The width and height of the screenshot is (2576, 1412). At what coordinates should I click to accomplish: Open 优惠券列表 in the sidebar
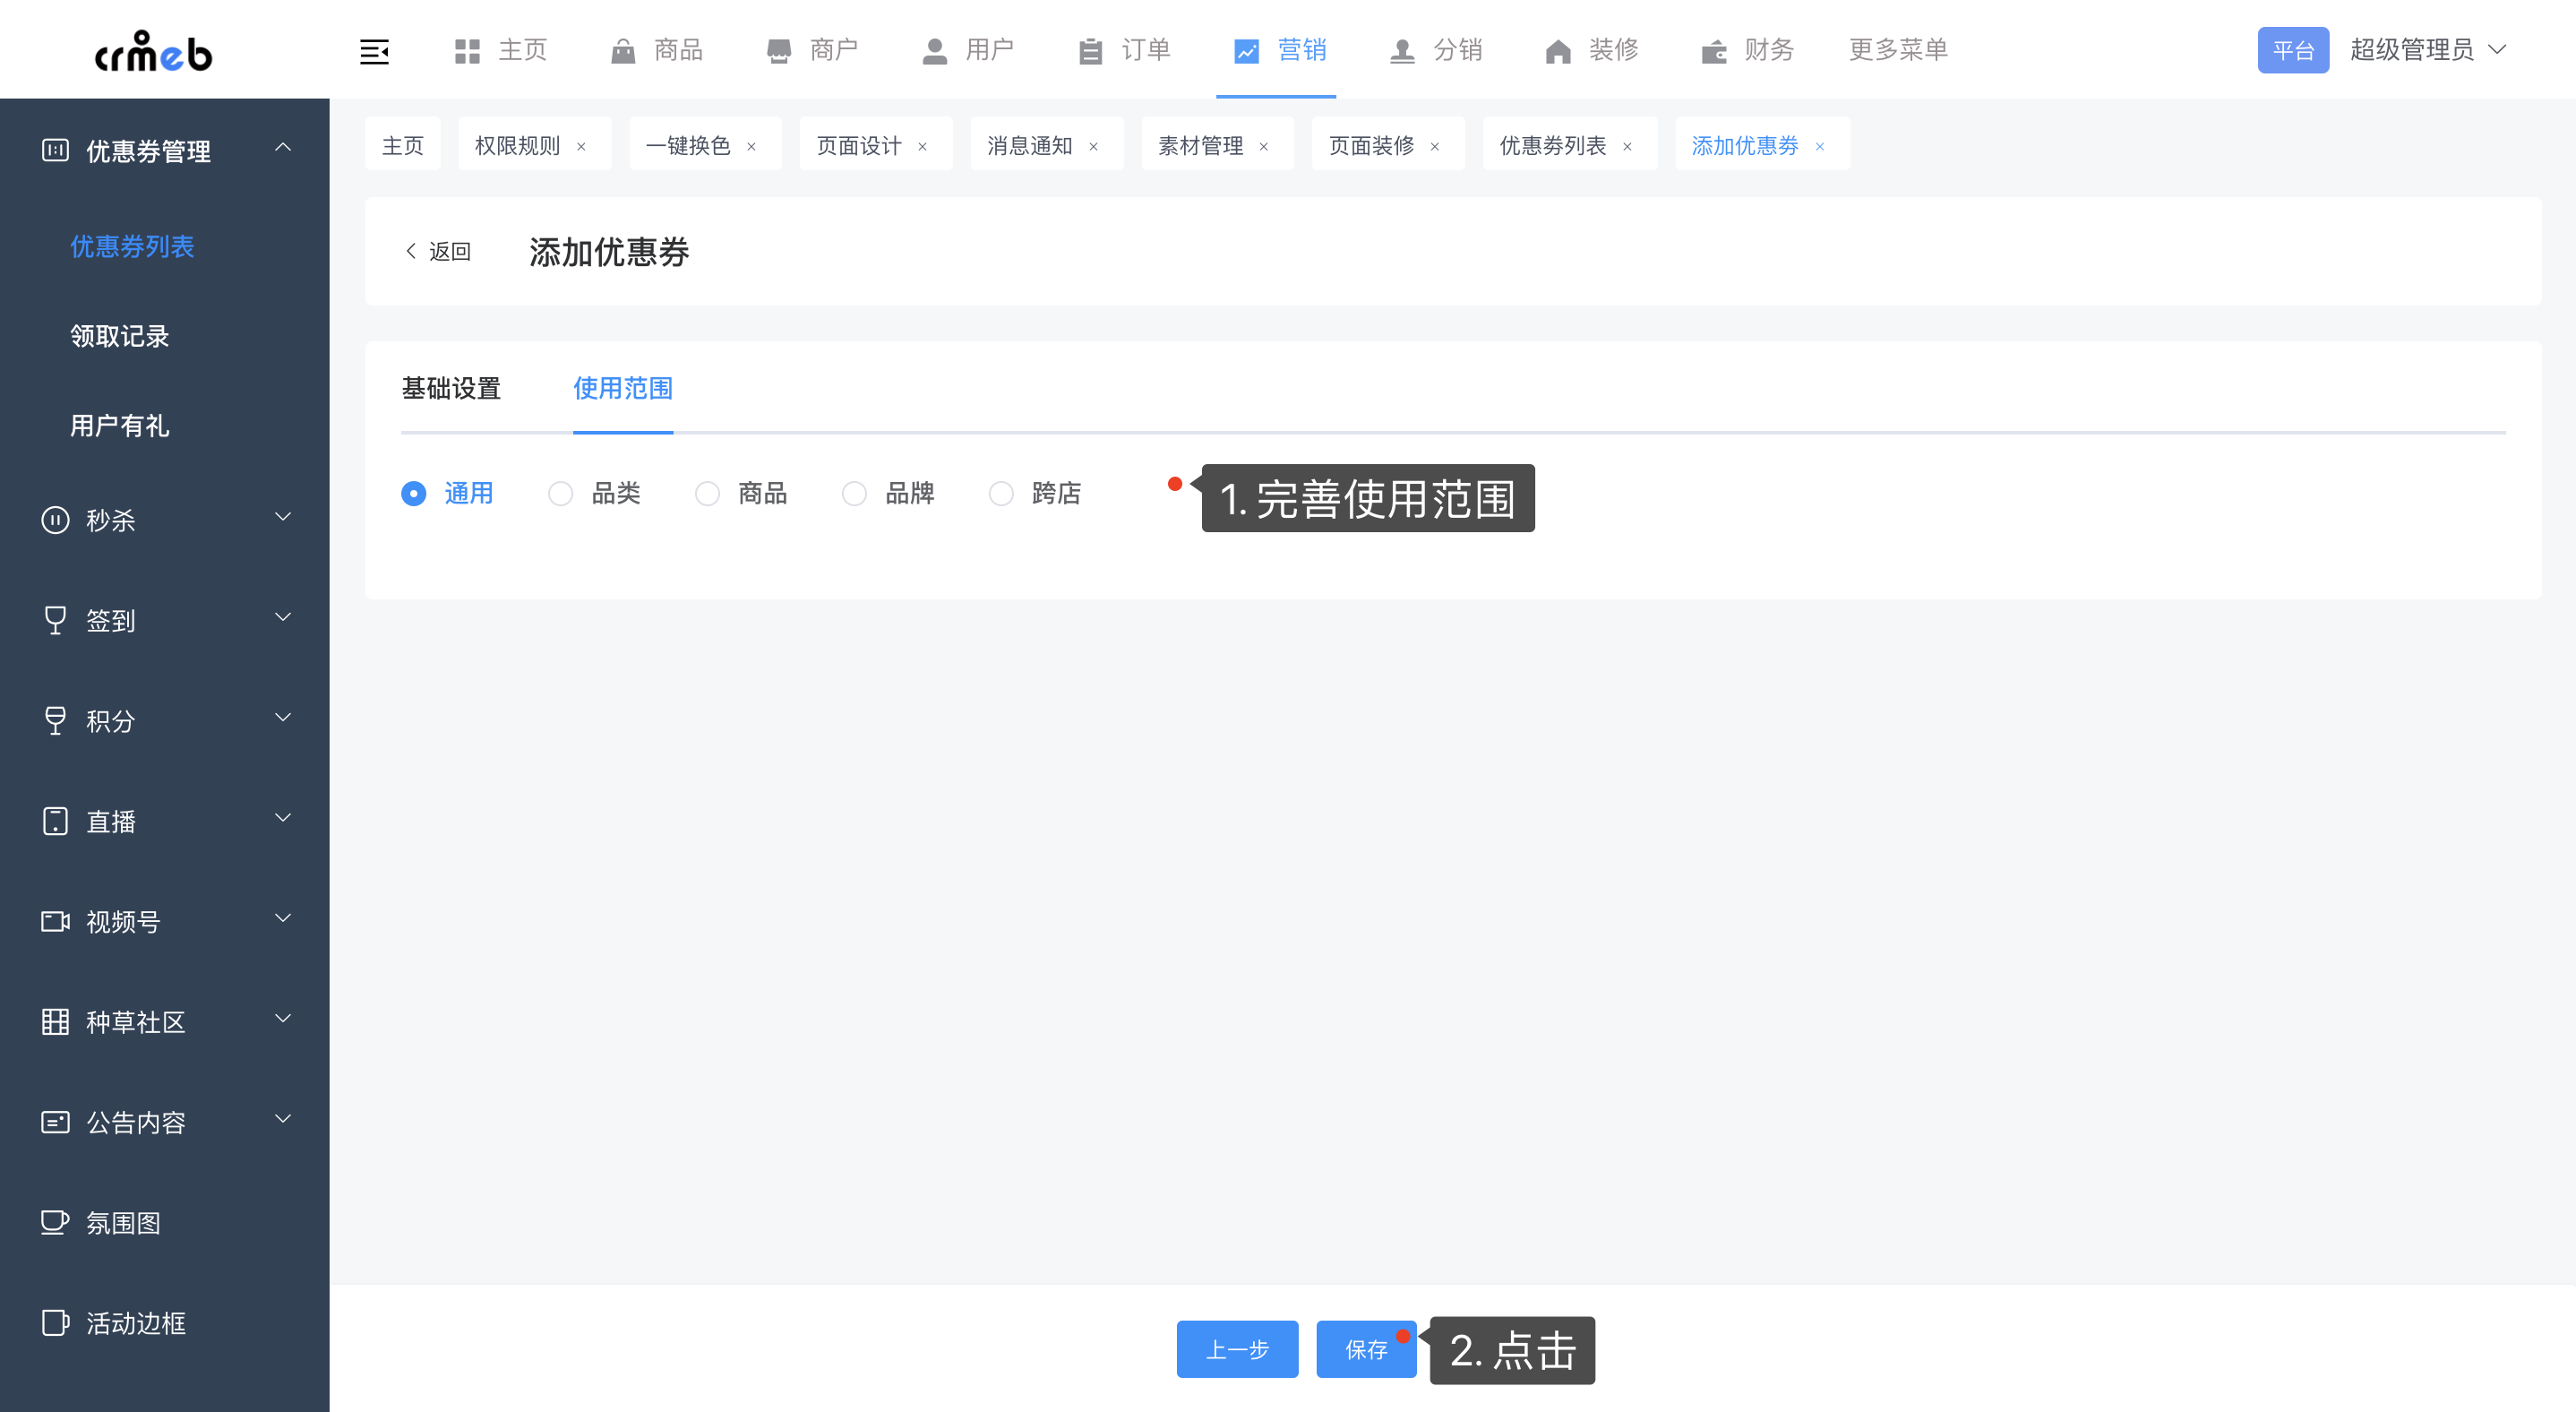(x=132, y=247)
